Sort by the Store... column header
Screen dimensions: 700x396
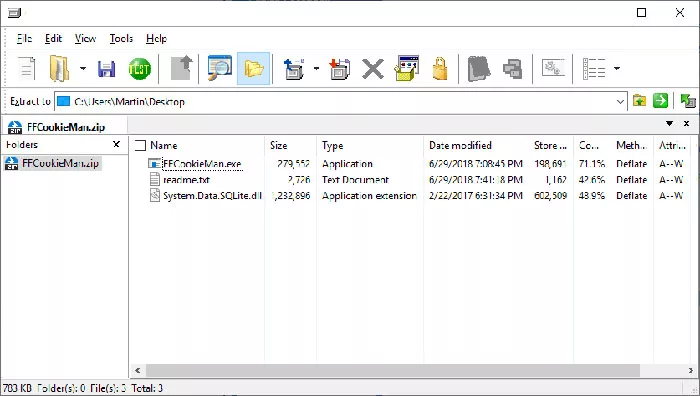[x=550, y=146]
